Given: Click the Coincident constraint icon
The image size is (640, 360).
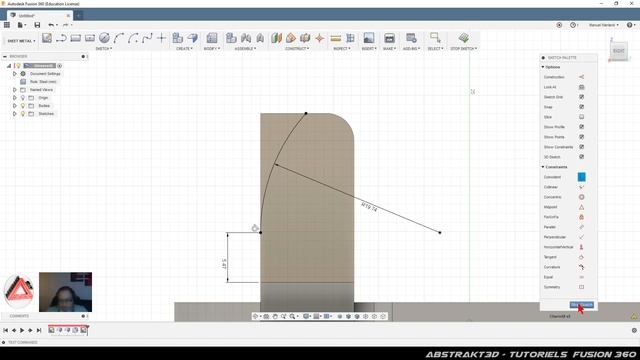Looking at the screenshot, I should (x=581, y=177).
